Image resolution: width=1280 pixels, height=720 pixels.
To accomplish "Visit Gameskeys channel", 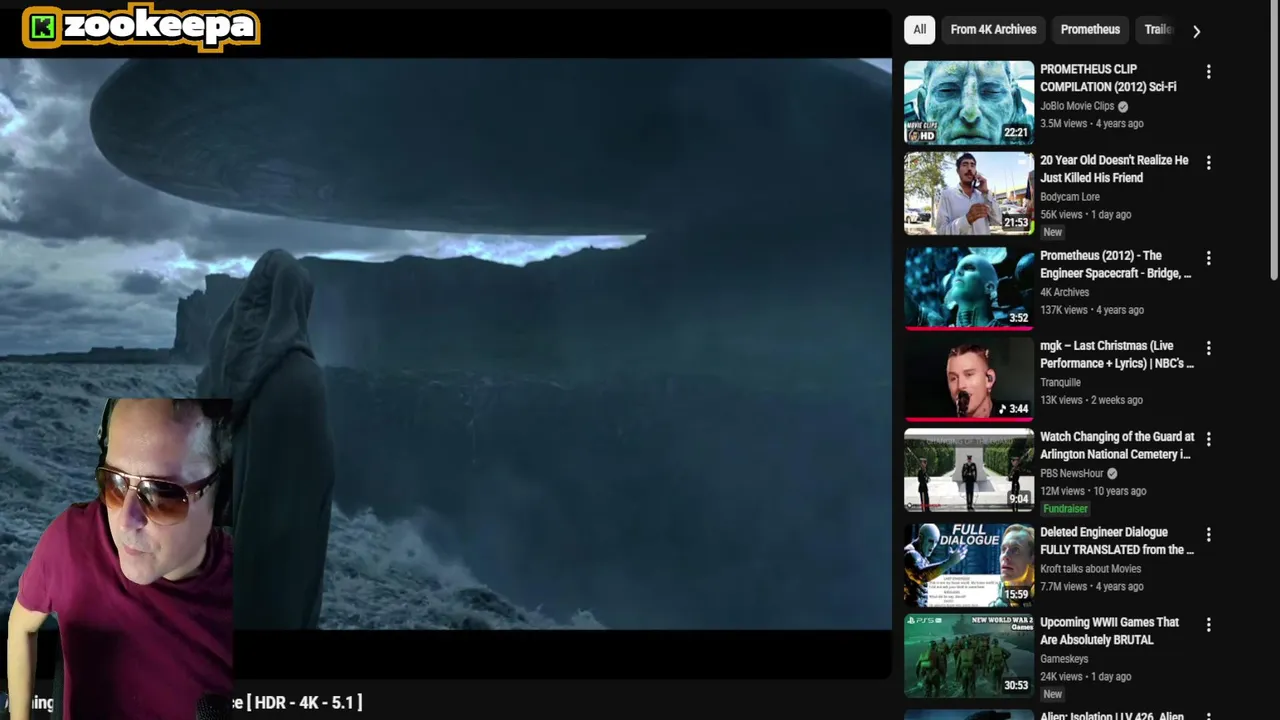I will tap(1064, 659).
